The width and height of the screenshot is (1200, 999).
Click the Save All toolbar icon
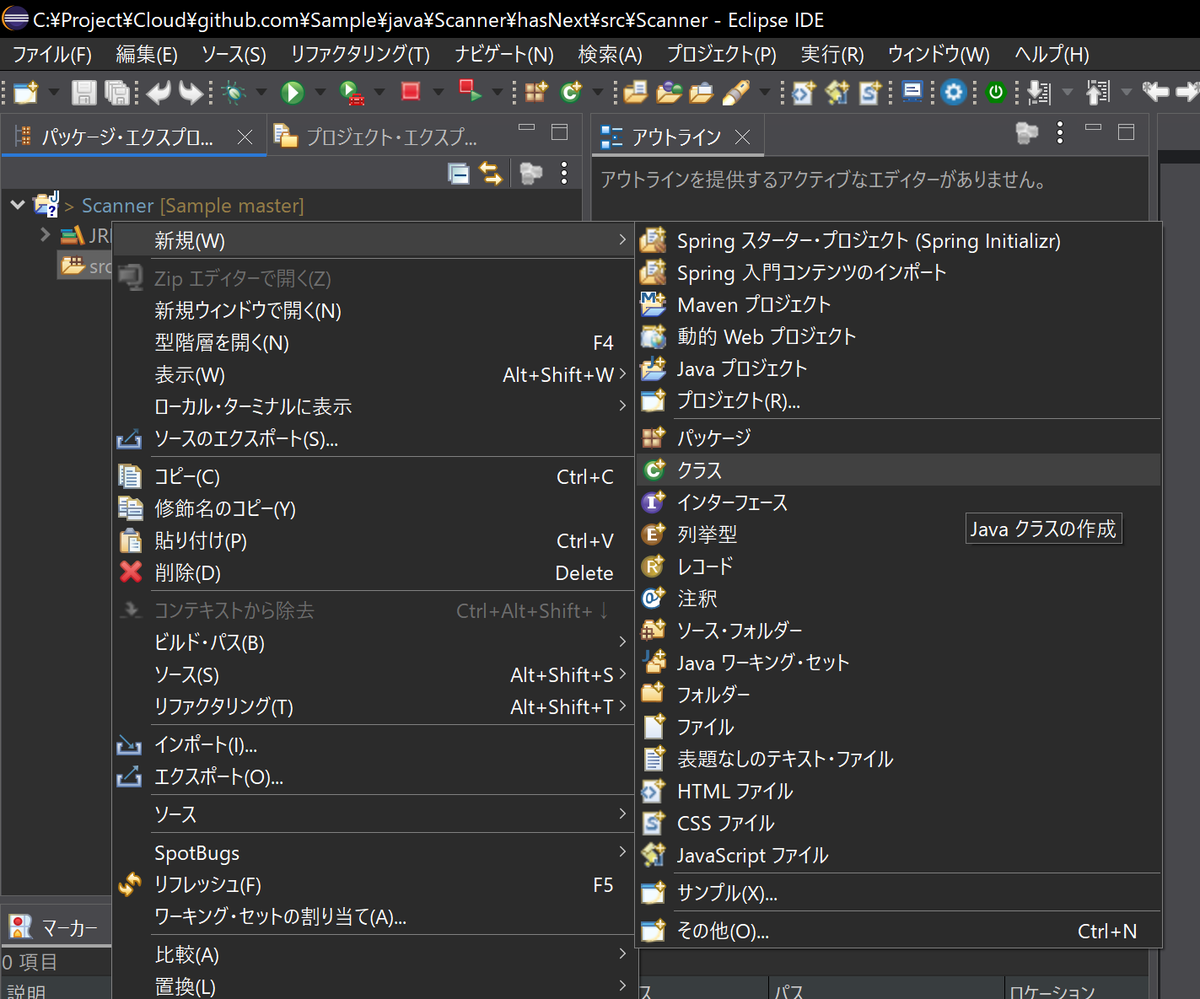[x=117, y=93]
